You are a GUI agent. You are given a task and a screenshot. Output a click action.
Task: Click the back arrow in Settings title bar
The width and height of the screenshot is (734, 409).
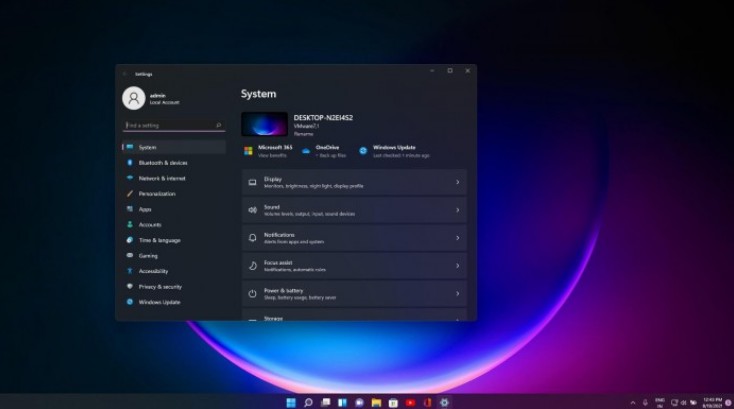[125, 73]
